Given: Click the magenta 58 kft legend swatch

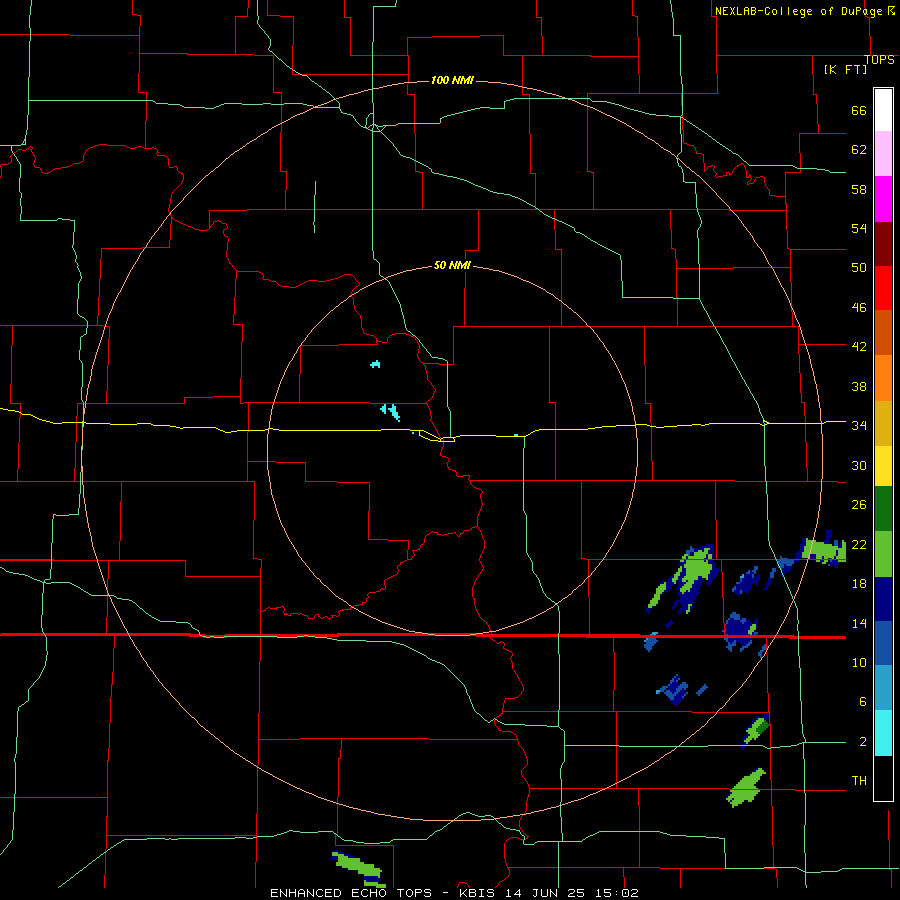Looking at the screenshot, I should (x=883, y=199).
